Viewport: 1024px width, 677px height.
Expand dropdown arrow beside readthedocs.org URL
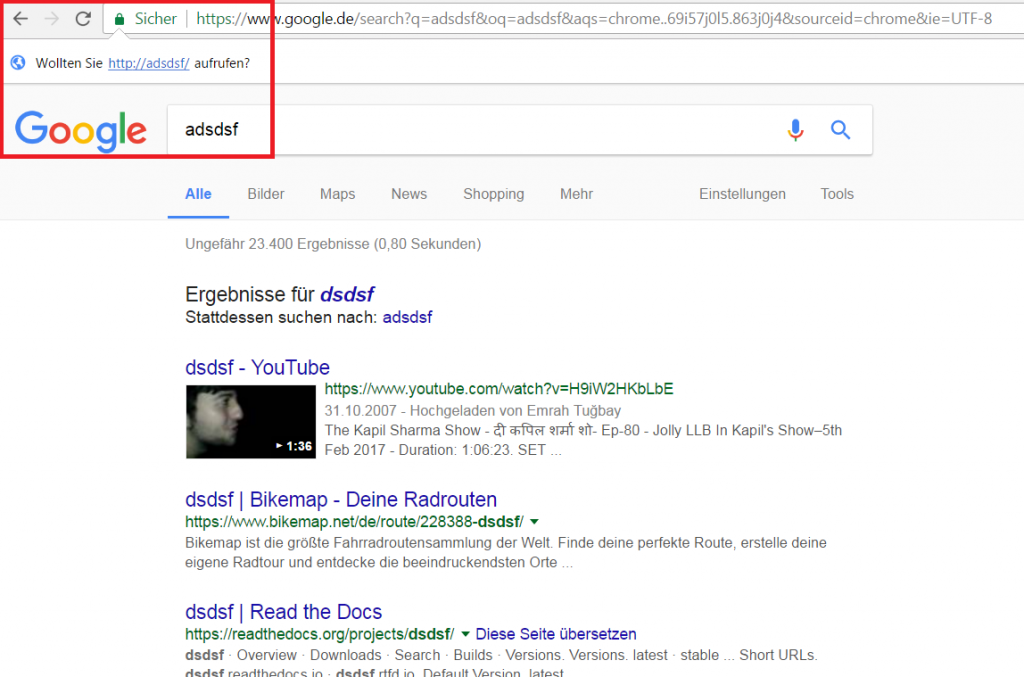pyautogui.click(x=465, y=634)
